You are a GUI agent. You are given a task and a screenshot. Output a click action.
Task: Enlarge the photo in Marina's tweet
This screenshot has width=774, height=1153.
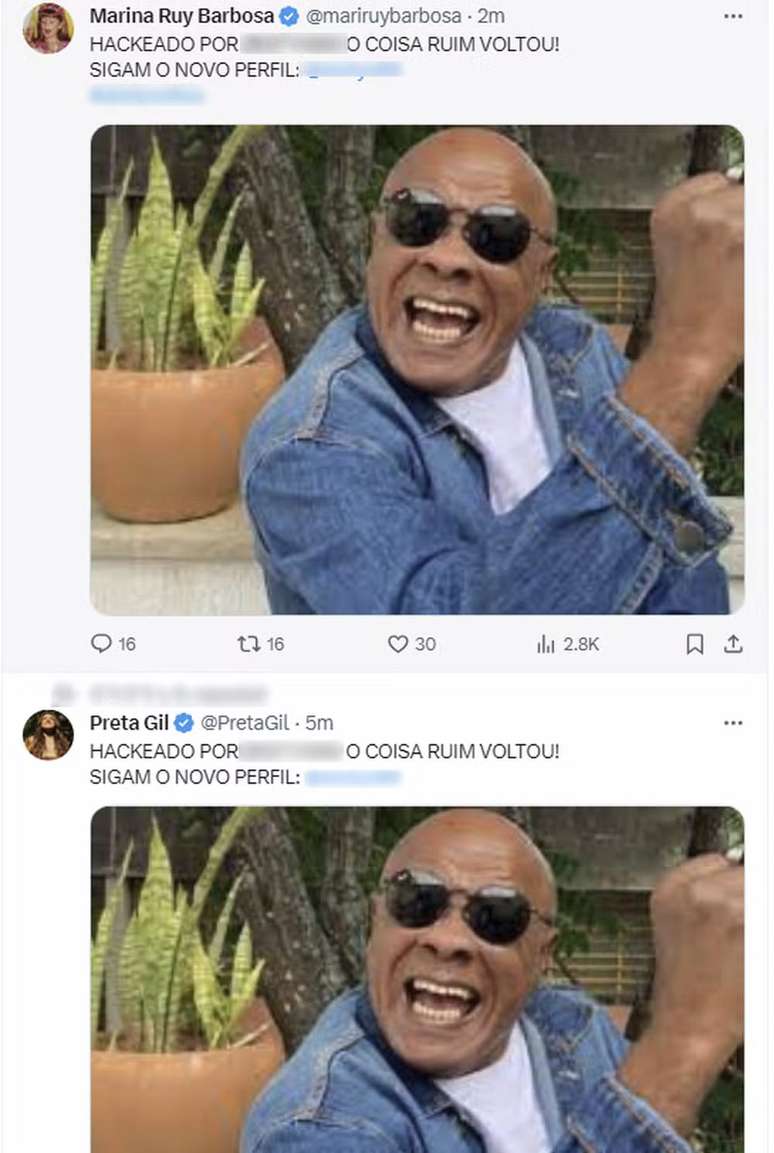pos(417,369)
